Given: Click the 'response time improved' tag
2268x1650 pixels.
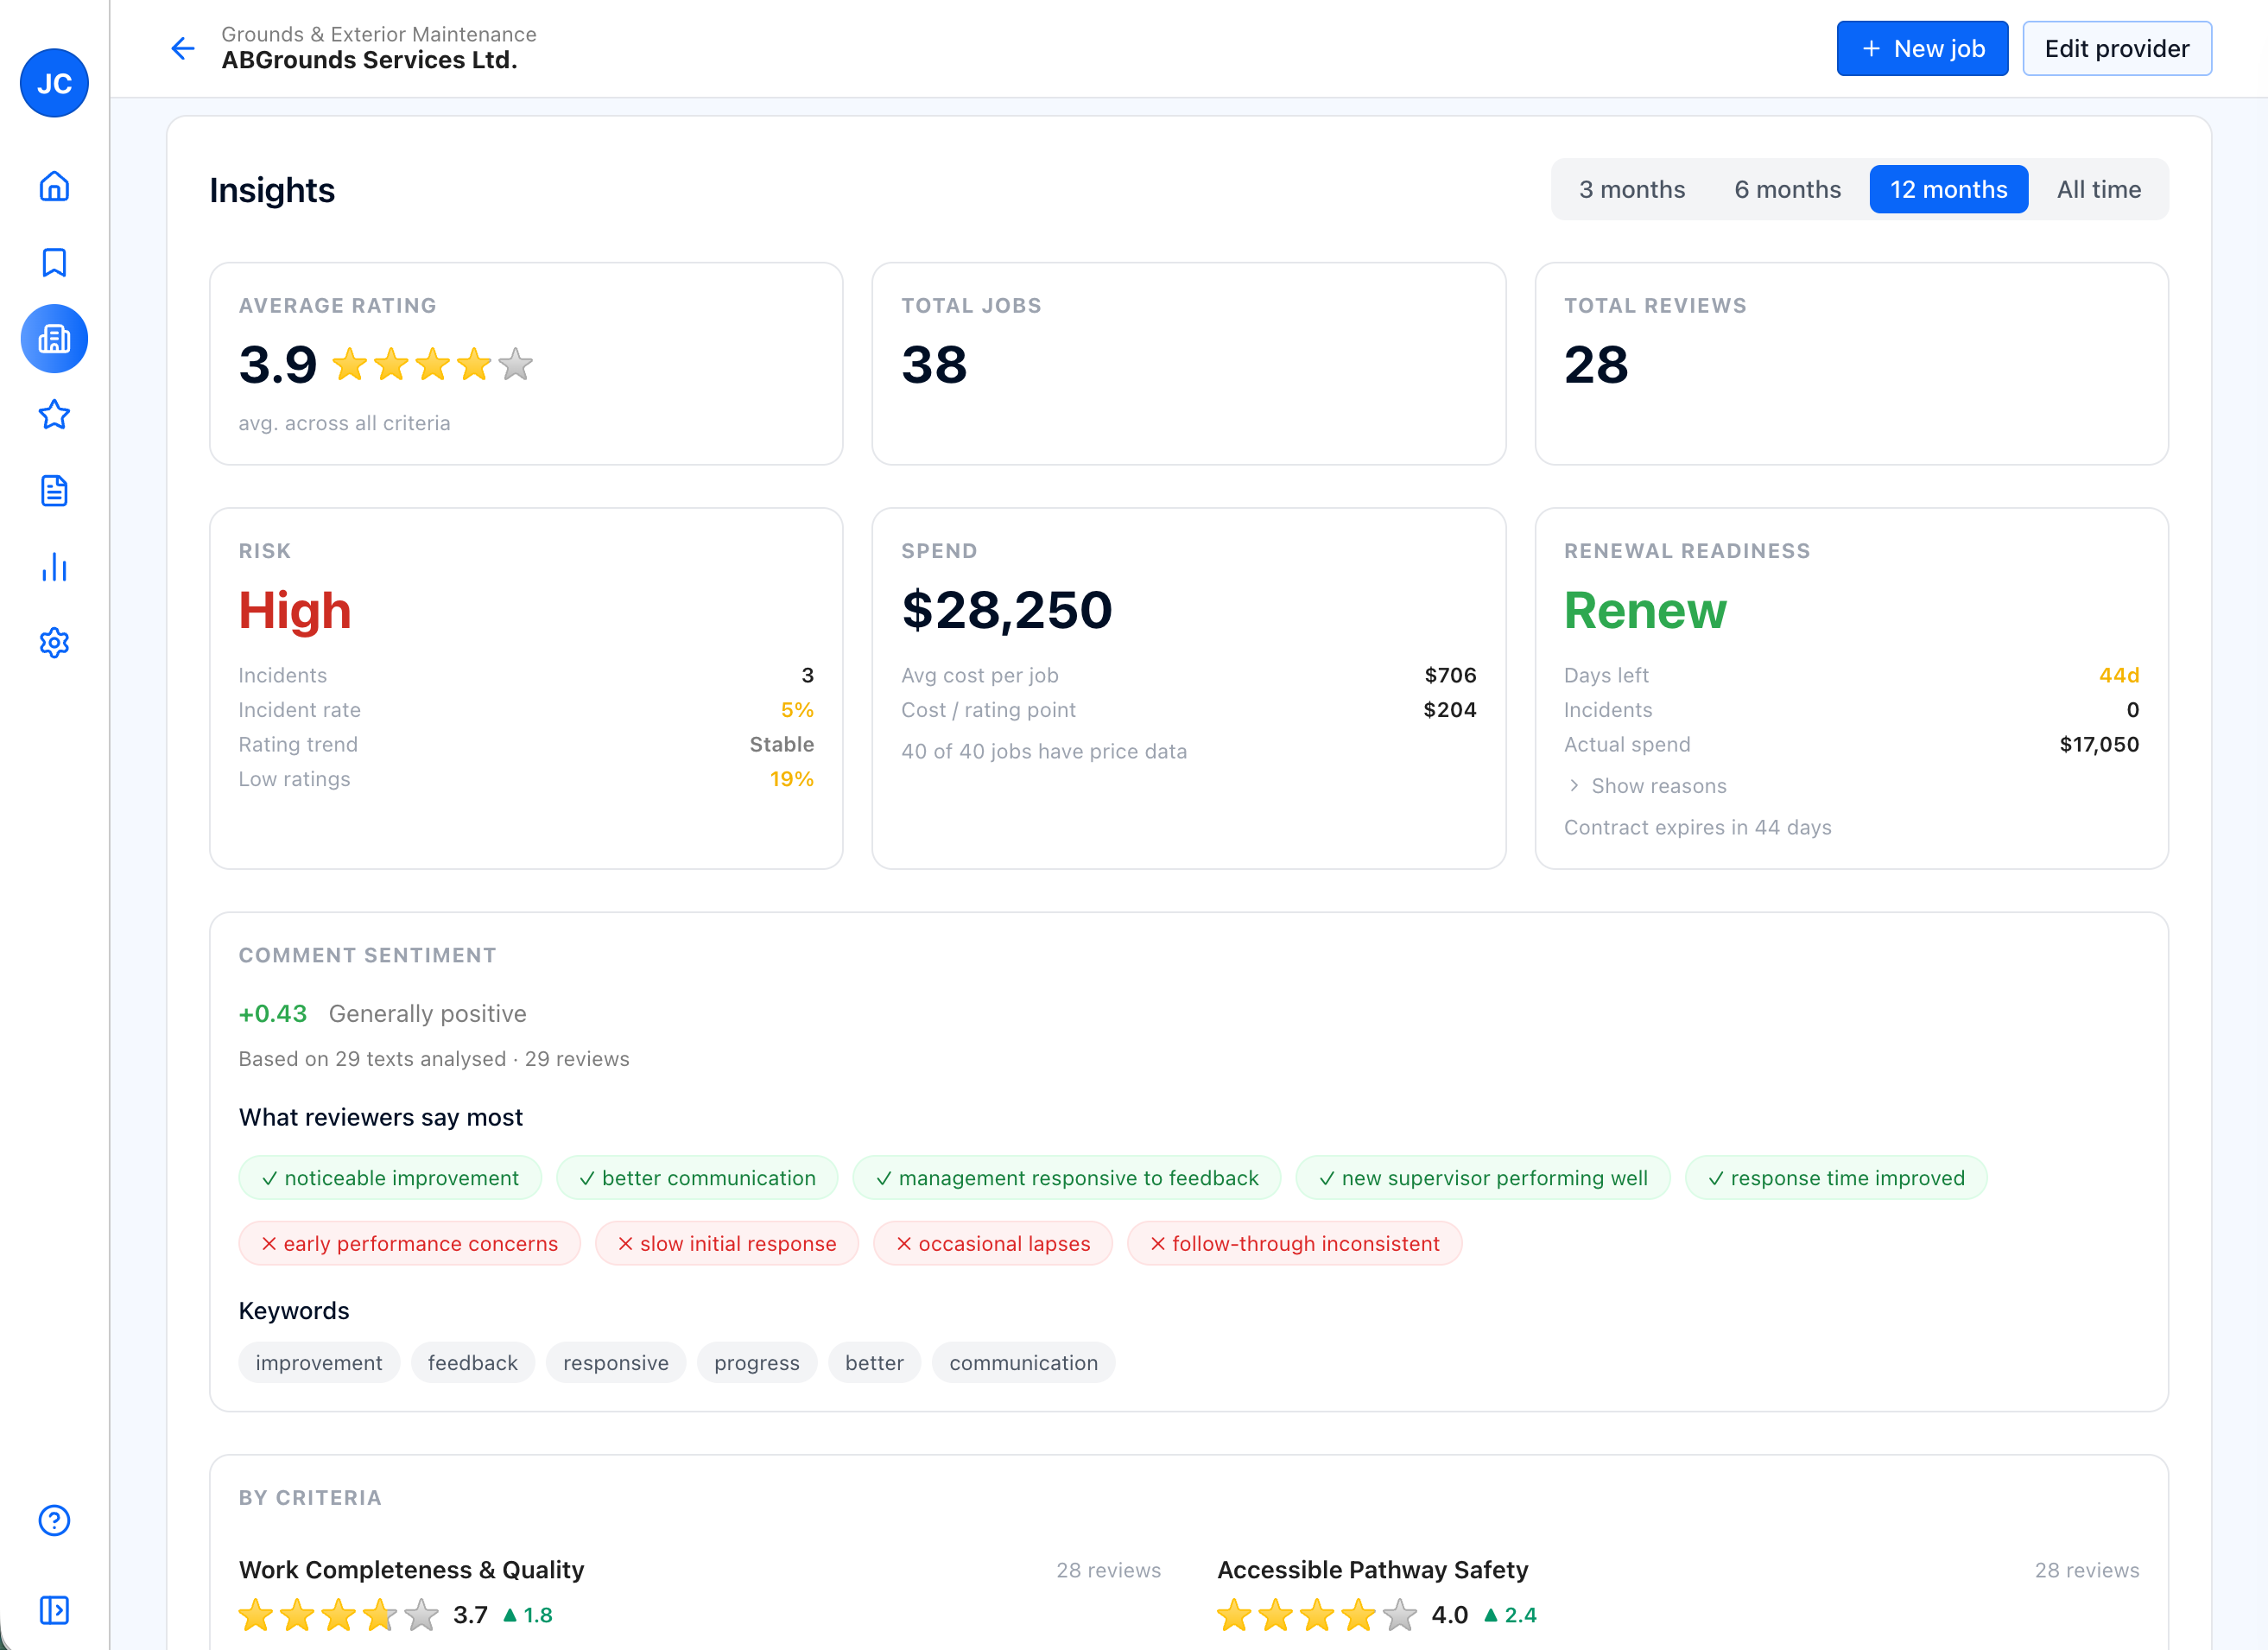Looking at the screenshot, I should pyautogui.click(x=1835, y=1178).
